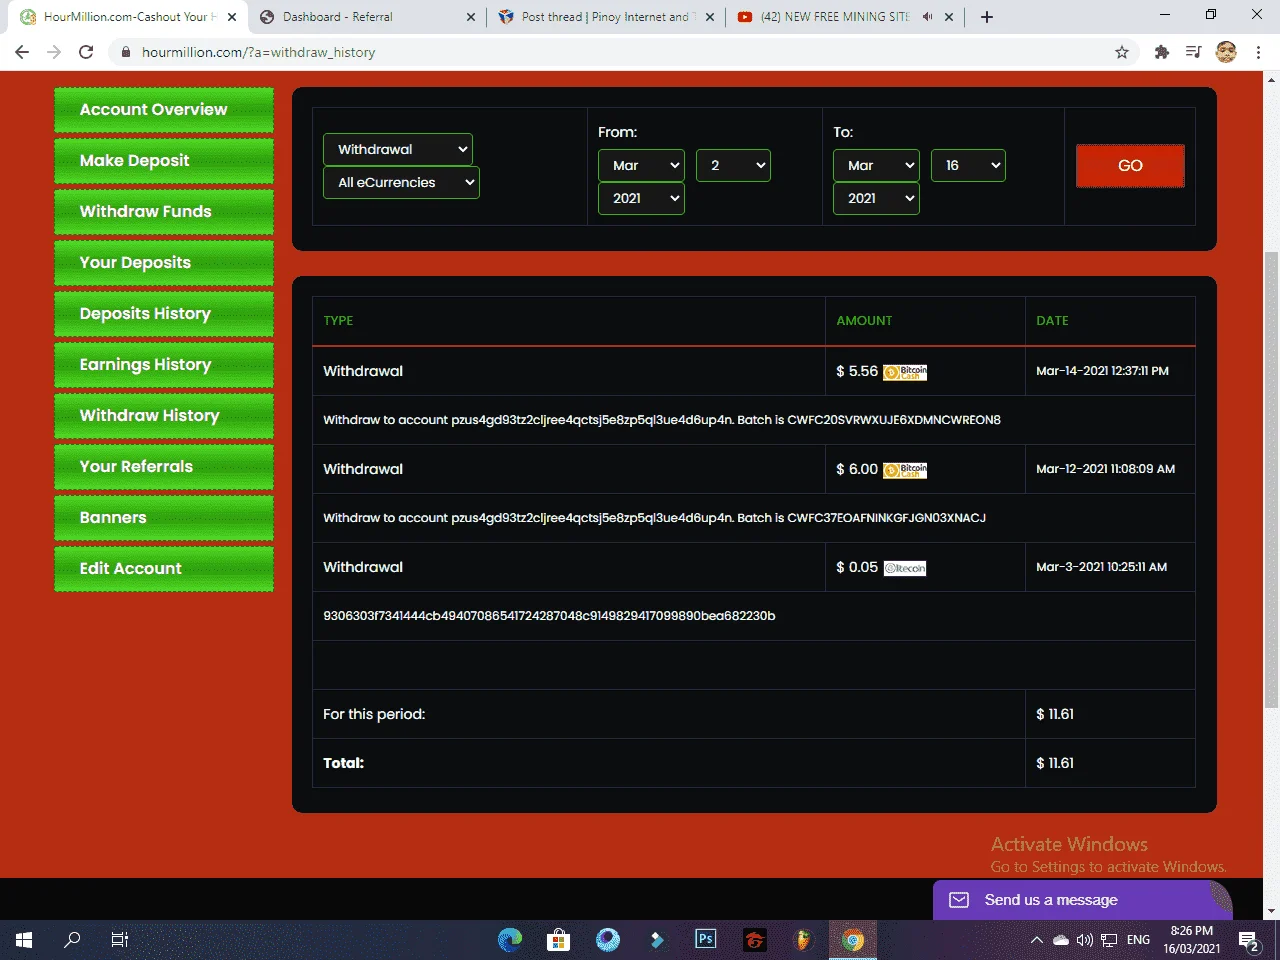Screen dimensions: 1280x960
Task: Click the Bitcoin Cash icon on $6.00 row
Action: [x=905, y=470]
